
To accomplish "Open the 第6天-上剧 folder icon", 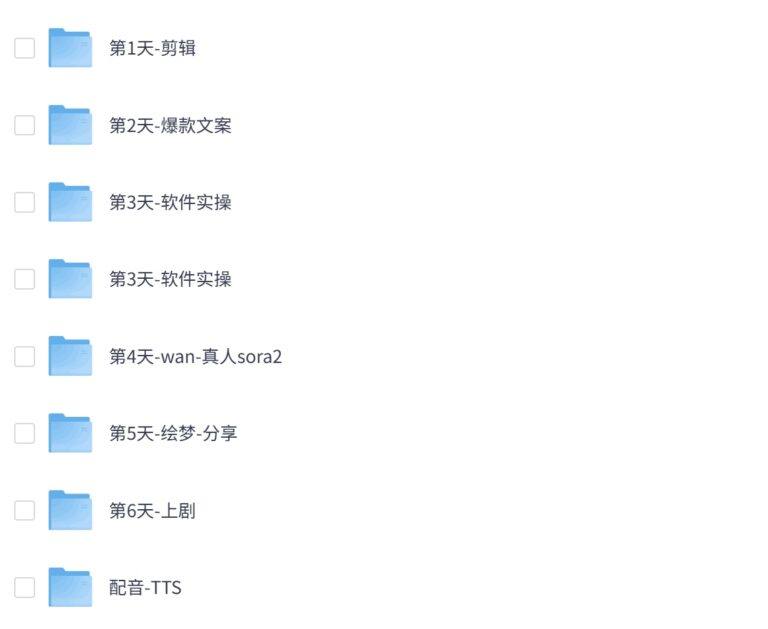I will (69, 510).
